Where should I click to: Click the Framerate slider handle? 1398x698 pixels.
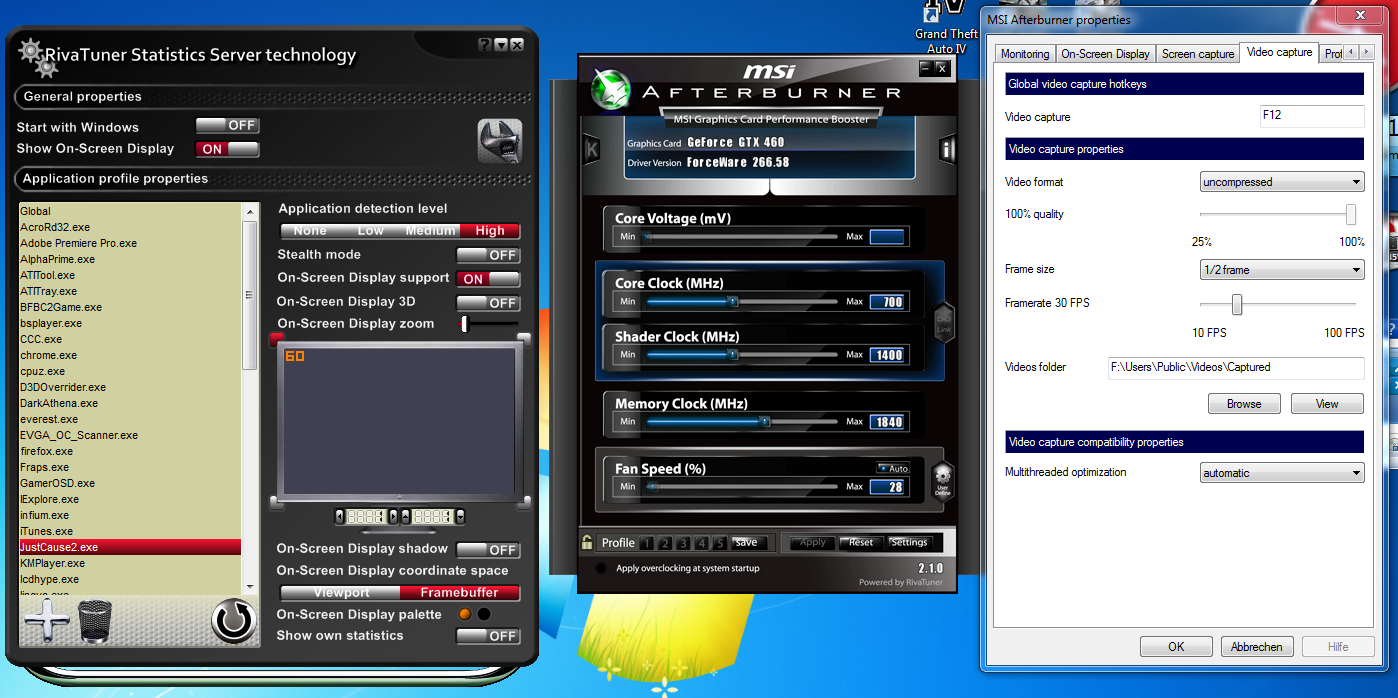pyautogui.click(x=1237, y=304)
